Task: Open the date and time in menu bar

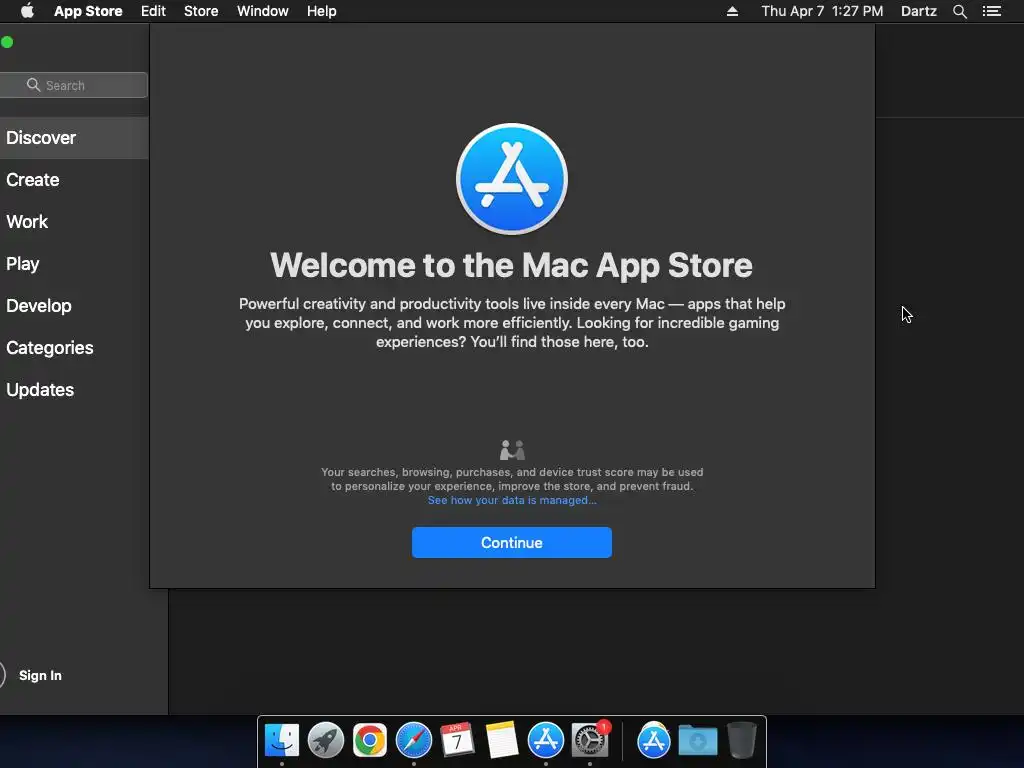Action: coord(822,11)
